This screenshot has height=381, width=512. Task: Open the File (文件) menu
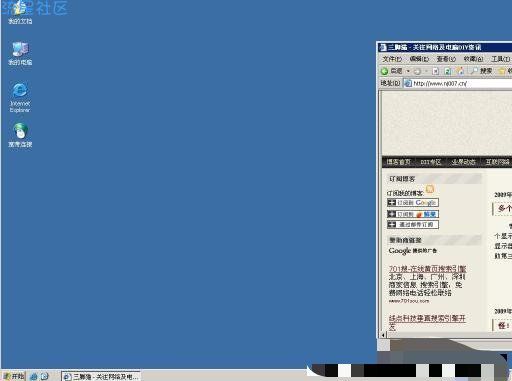coord(392,59)
